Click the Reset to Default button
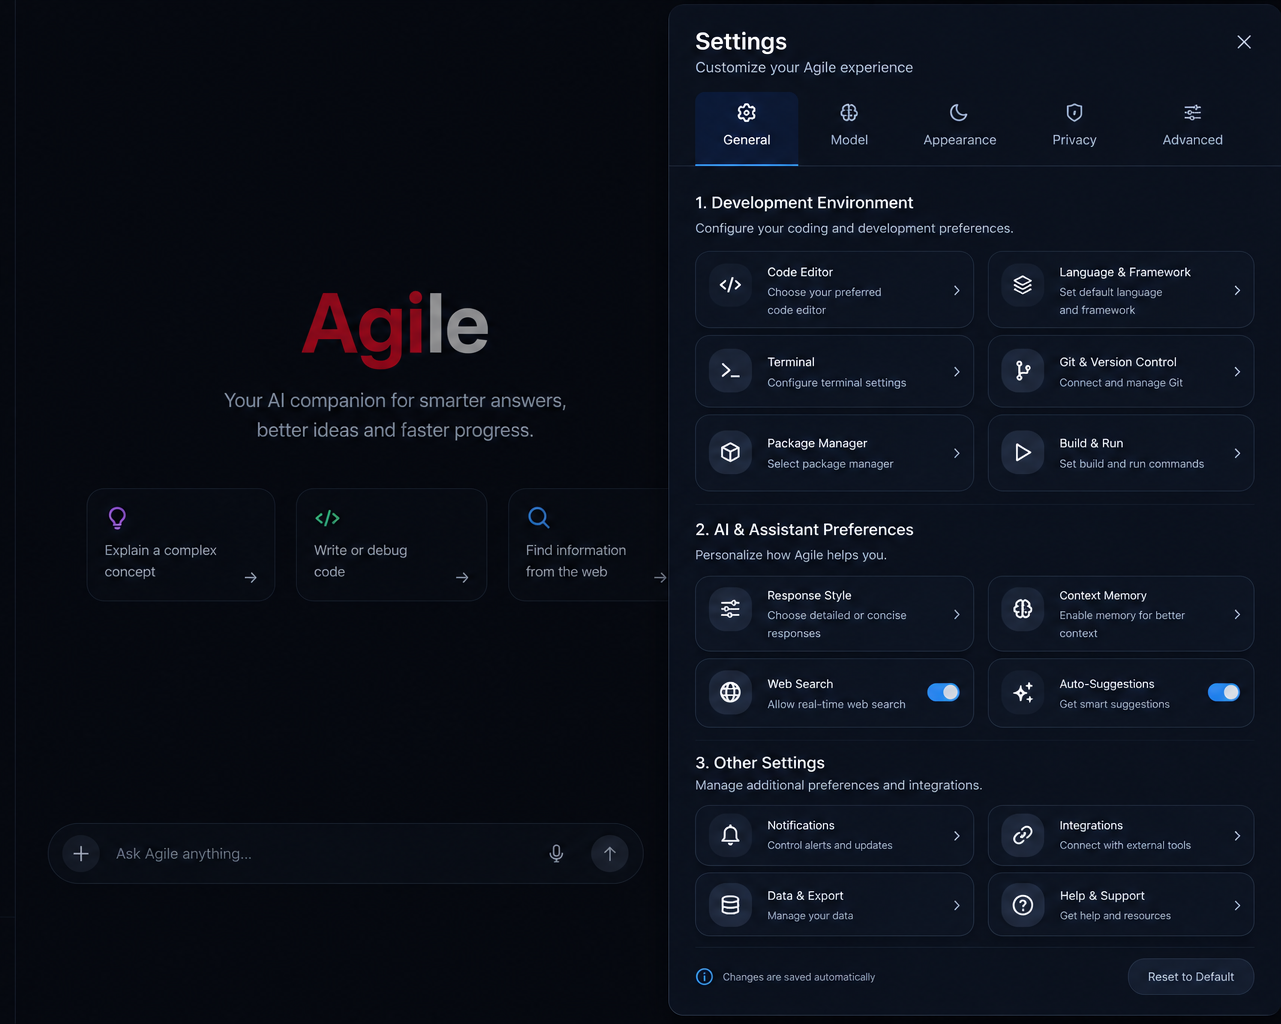The image size is (1281, 1024). pyautogui.click(x=1191, y=977)
